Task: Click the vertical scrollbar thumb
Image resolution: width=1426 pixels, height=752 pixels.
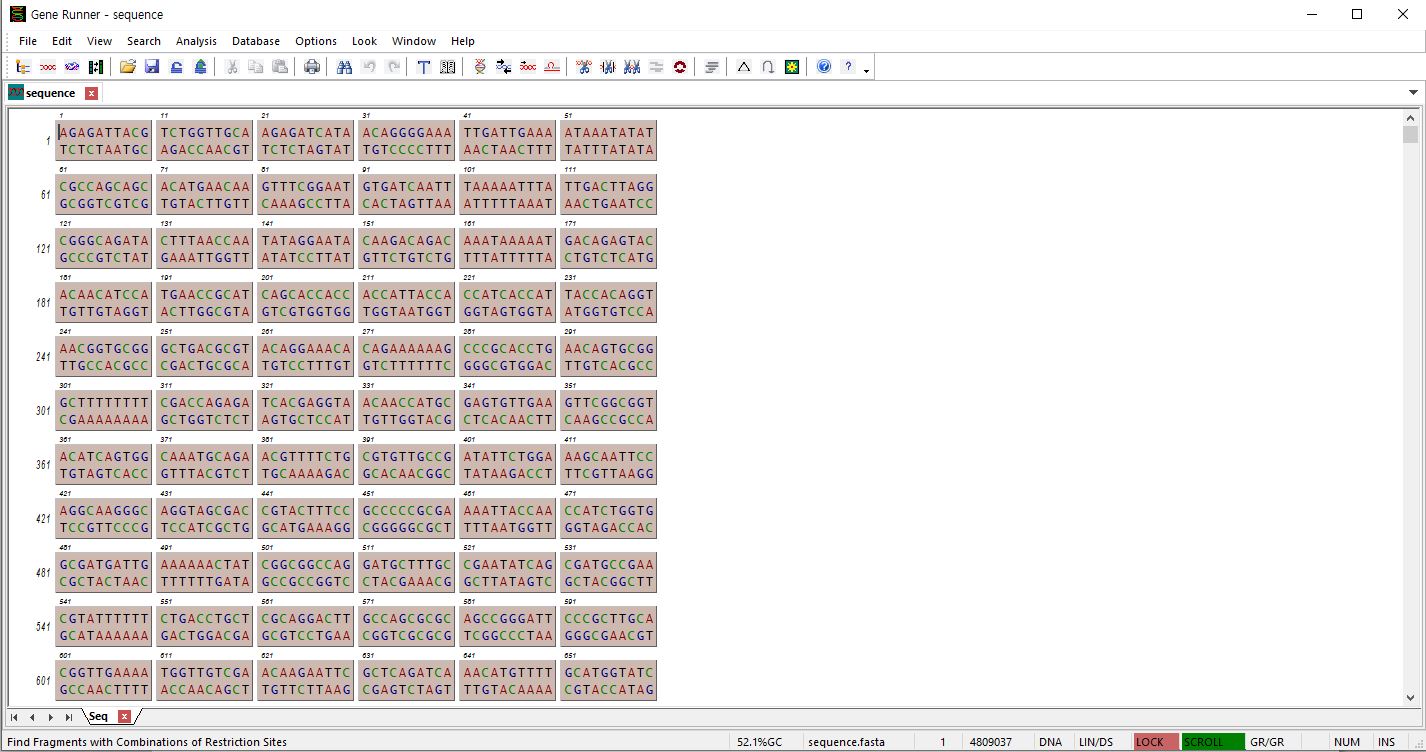Action: [1410, 135]
